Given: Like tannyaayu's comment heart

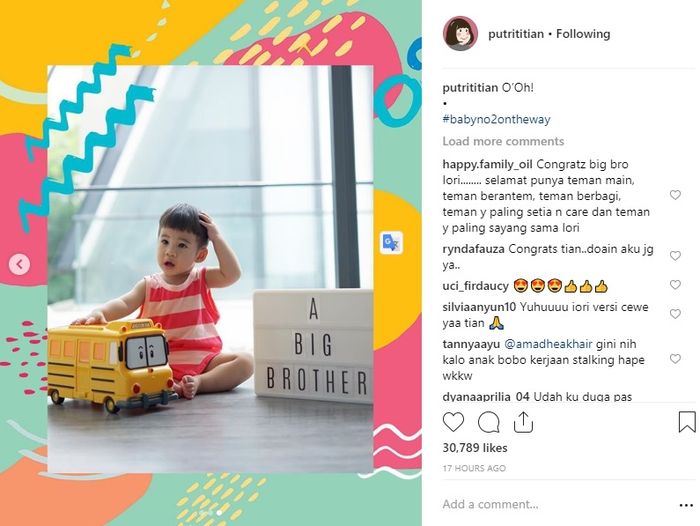Looking at the screenshot, I should pyautogui.click(x=675, y=359).
